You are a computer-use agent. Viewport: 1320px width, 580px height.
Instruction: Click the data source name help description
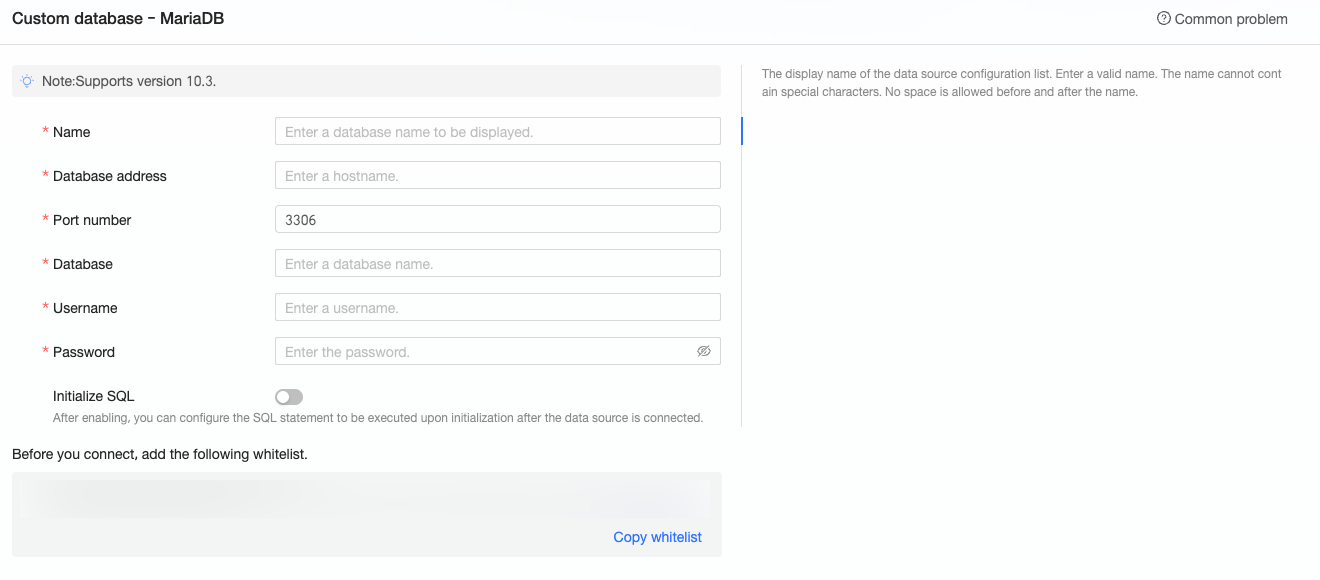1020,83
